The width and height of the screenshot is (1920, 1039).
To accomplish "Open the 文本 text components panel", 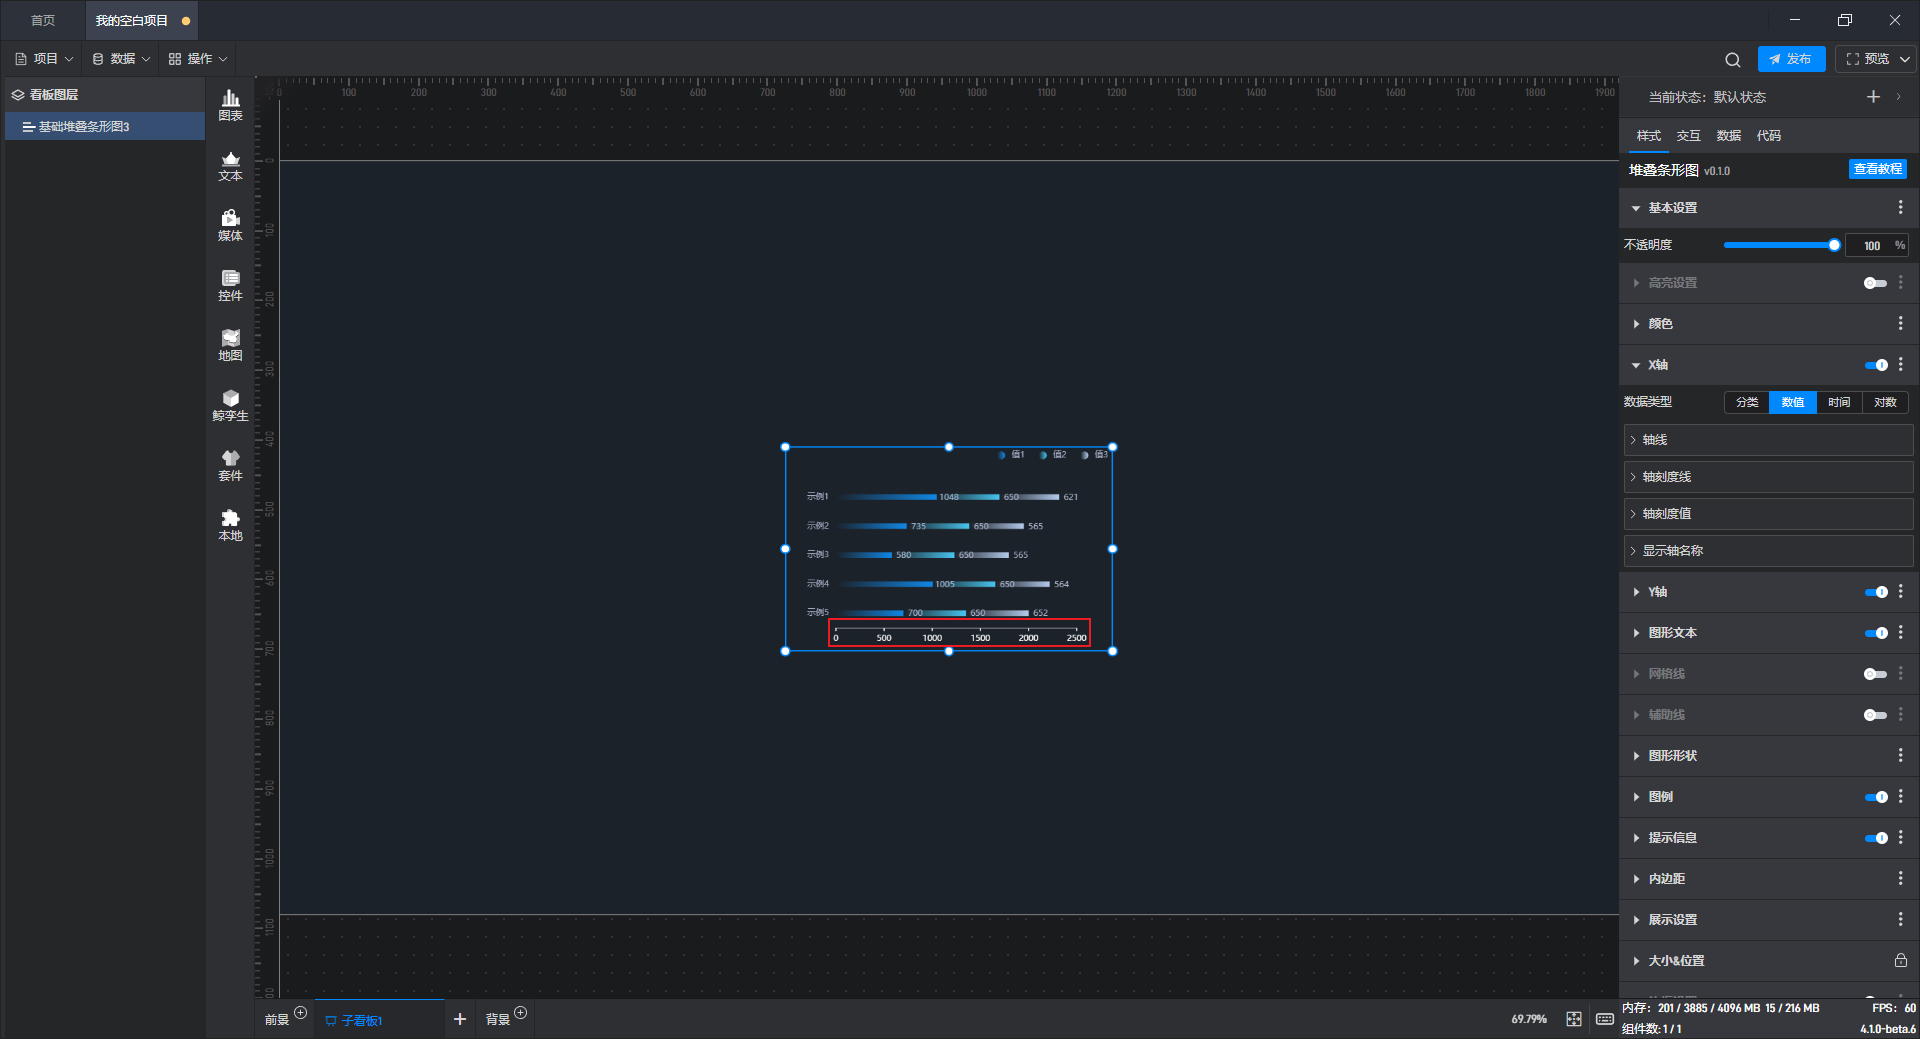I will (230, 166).
